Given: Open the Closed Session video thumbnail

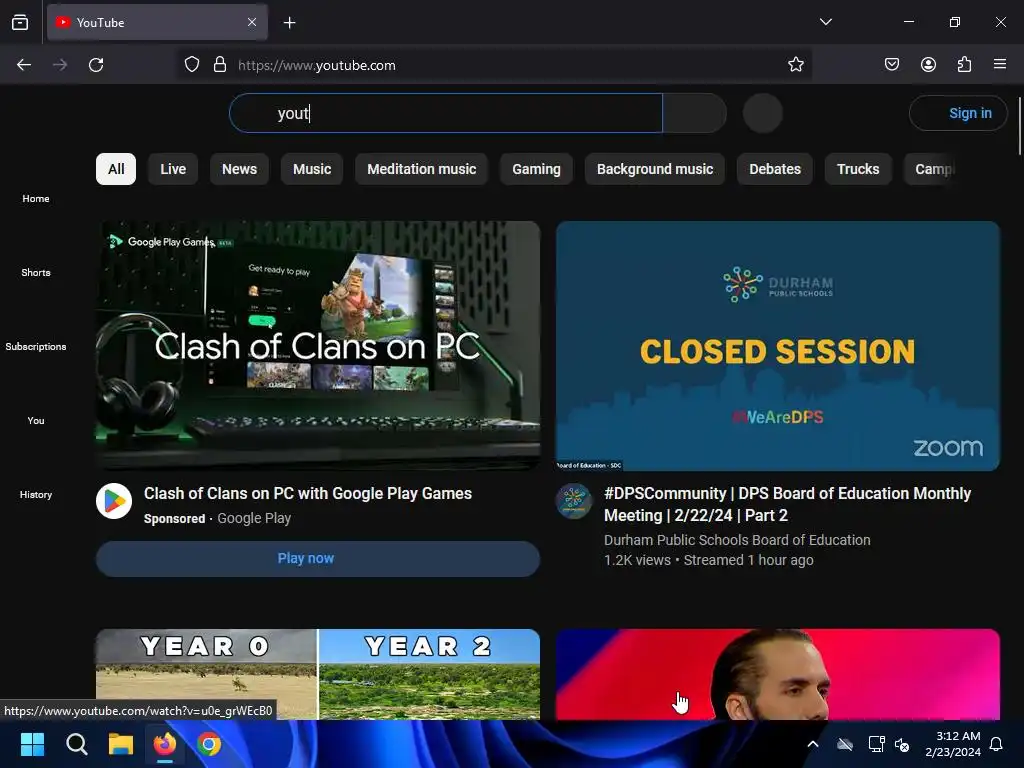Looking at the screenshot, I should pyautogui.click(x=778, y=345).
